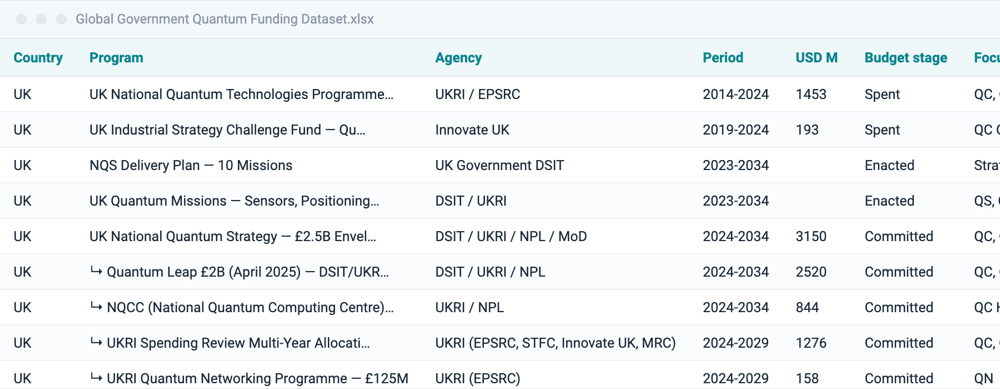The image size is (1000, 389).
Task: Select the UK National Quantum Technologies Programme cell
Action: [x=242, y=94]
